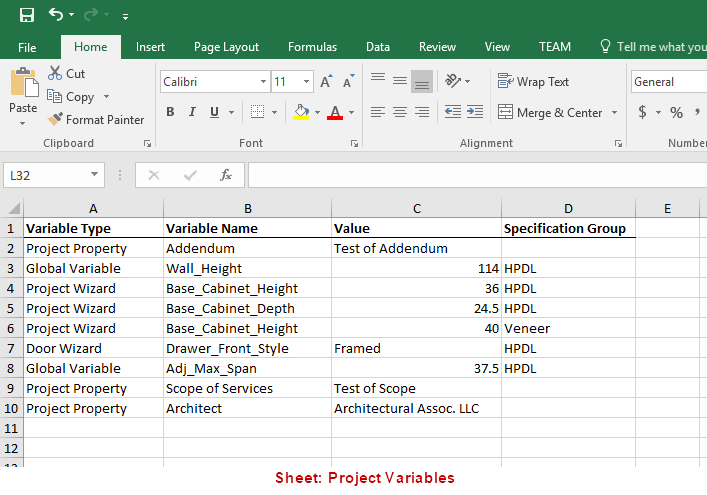This screenshot has width=707, height=495.
Task: Expand the Font Color palette arrow
Action: click(352, 112)
